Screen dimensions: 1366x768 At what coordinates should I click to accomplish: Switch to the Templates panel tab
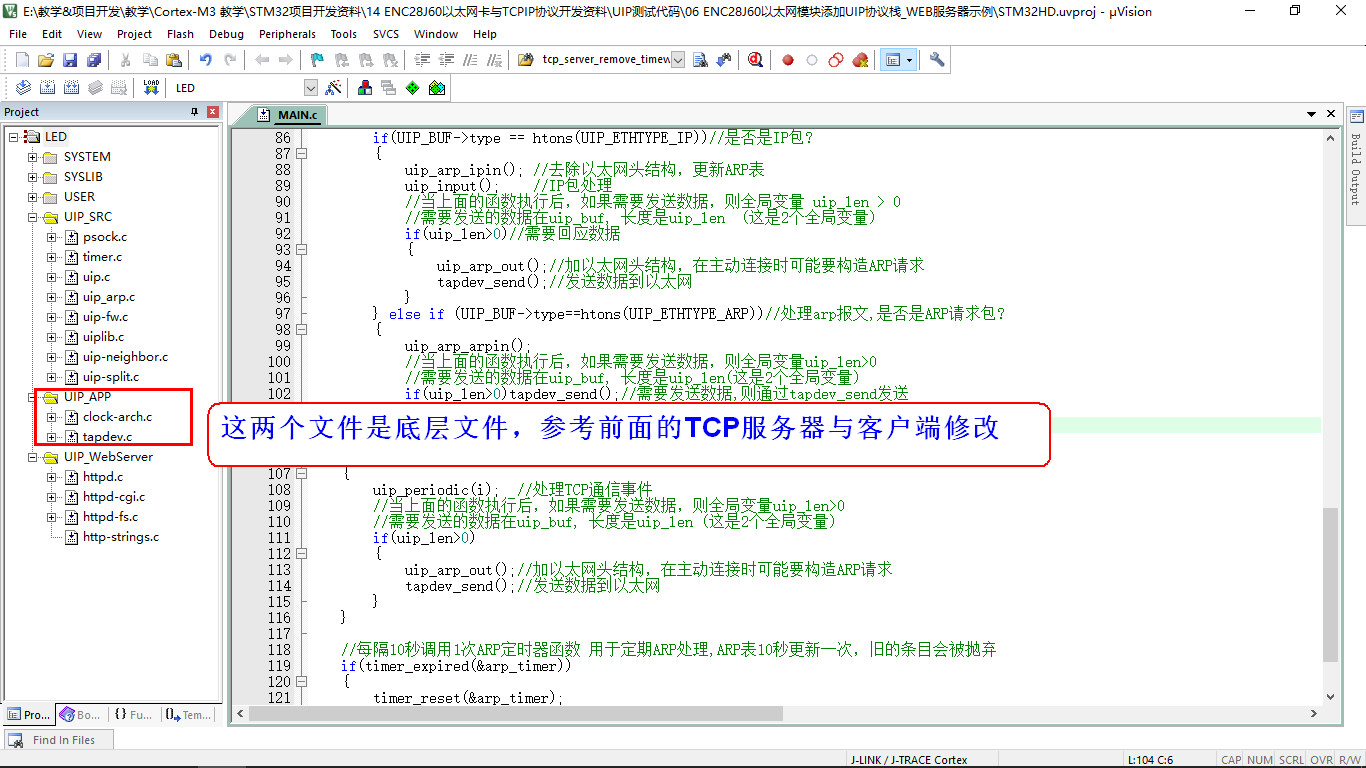click(188, 715)
